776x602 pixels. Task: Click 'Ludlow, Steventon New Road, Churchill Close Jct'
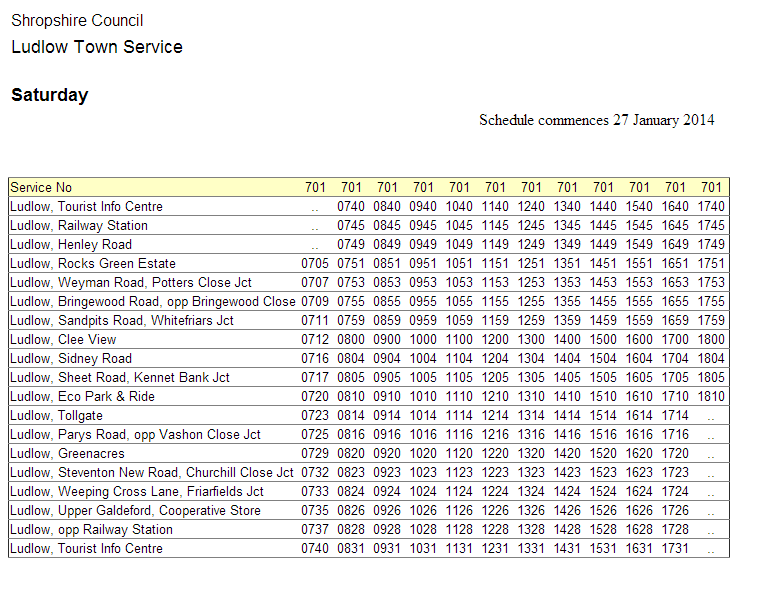click(151, 473)
